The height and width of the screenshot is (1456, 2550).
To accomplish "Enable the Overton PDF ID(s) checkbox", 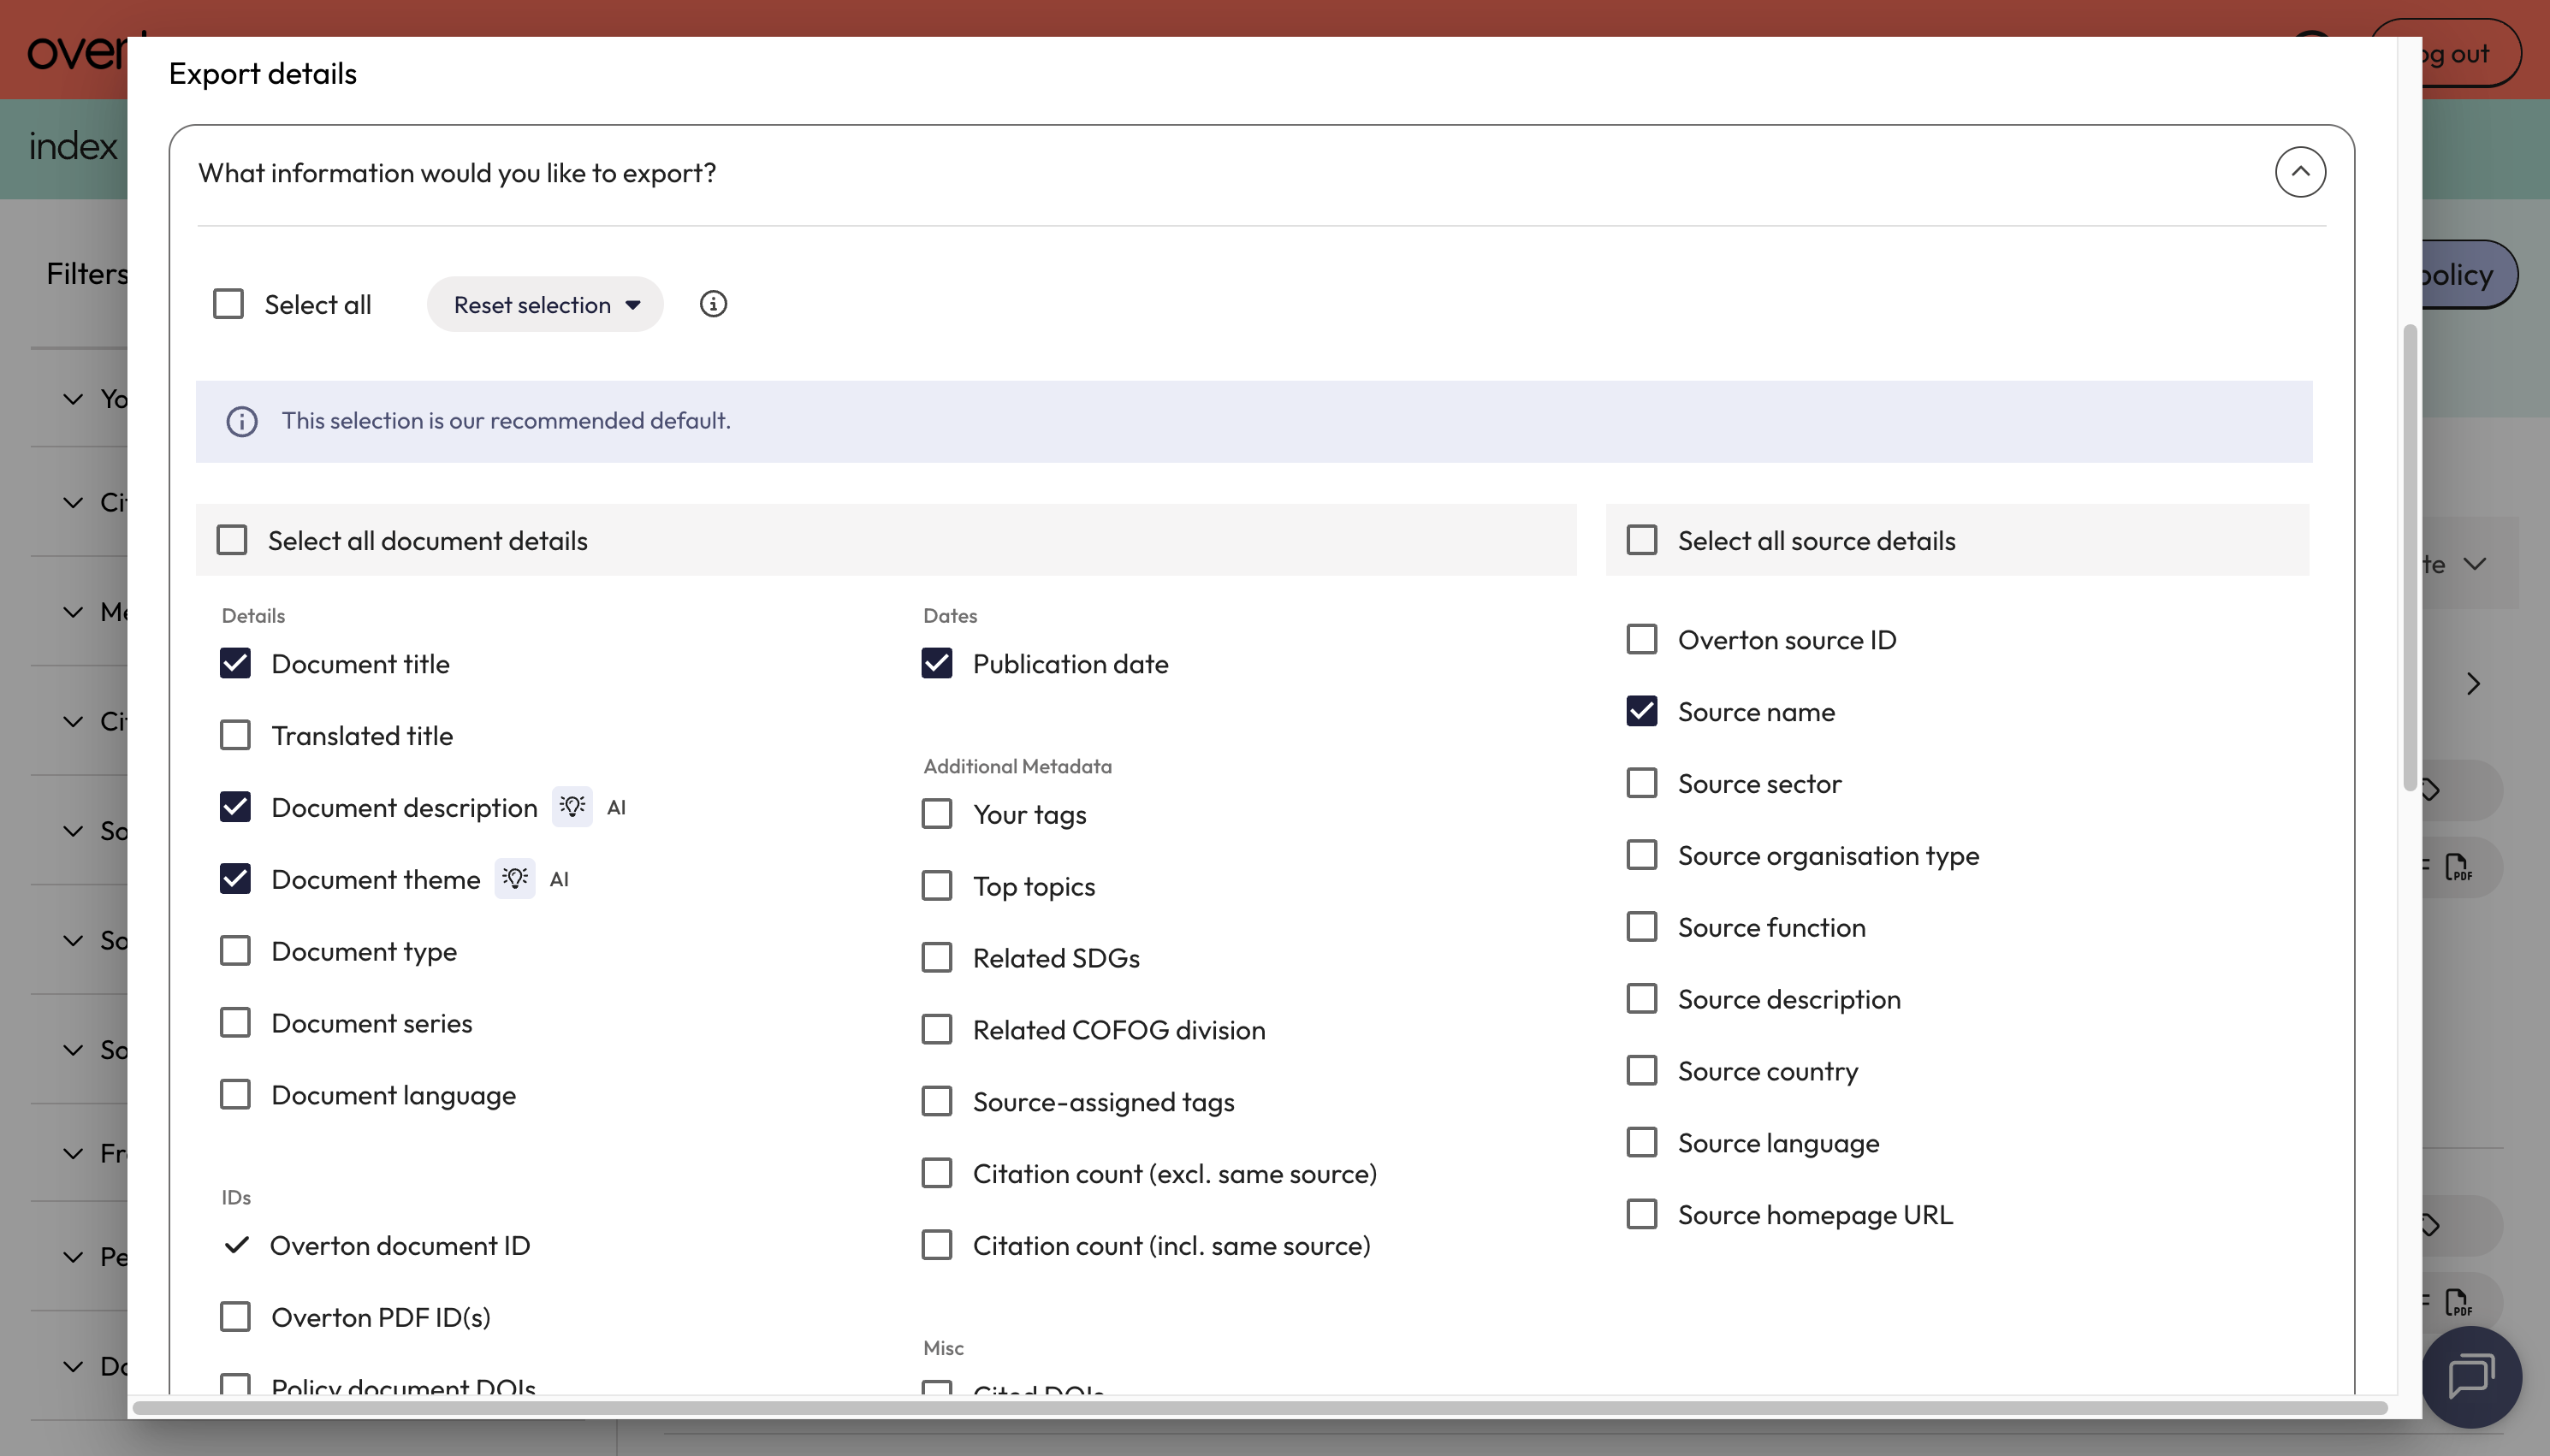I will click(235, 1317).
